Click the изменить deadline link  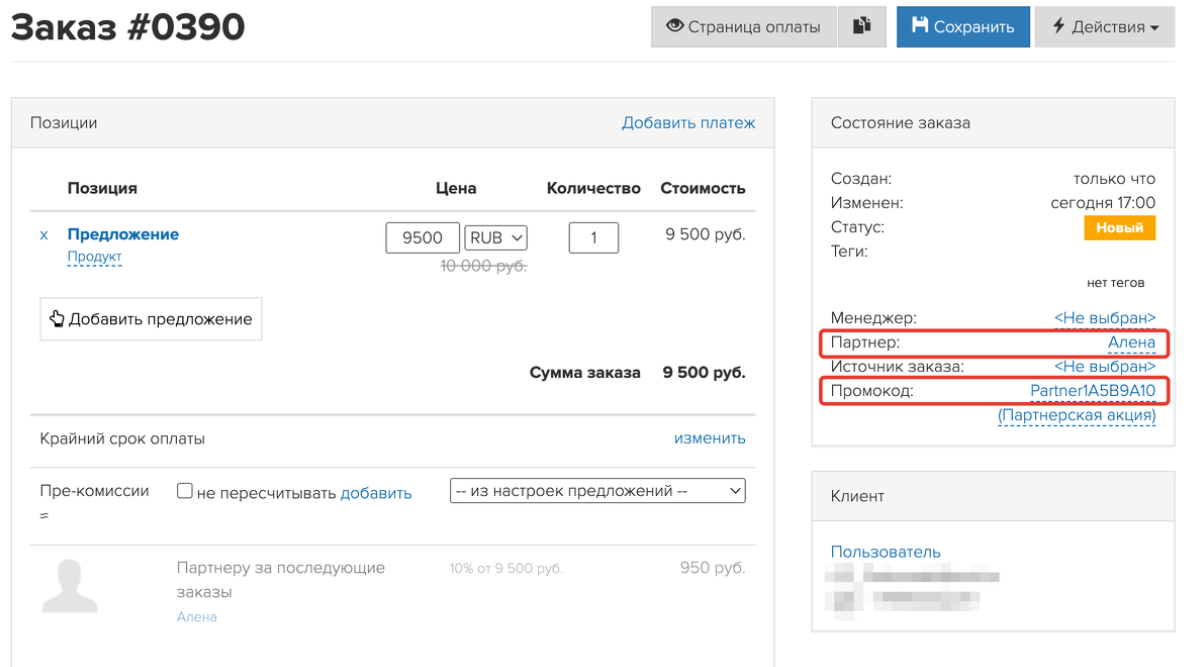(x=709, y=438)
